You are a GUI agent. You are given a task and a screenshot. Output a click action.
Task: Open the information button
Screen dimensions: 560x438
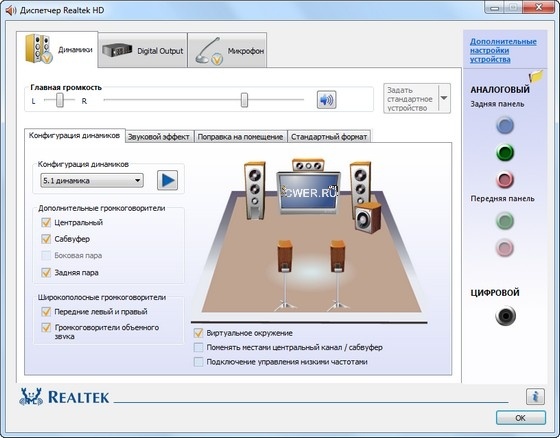(x=535, y=397)
